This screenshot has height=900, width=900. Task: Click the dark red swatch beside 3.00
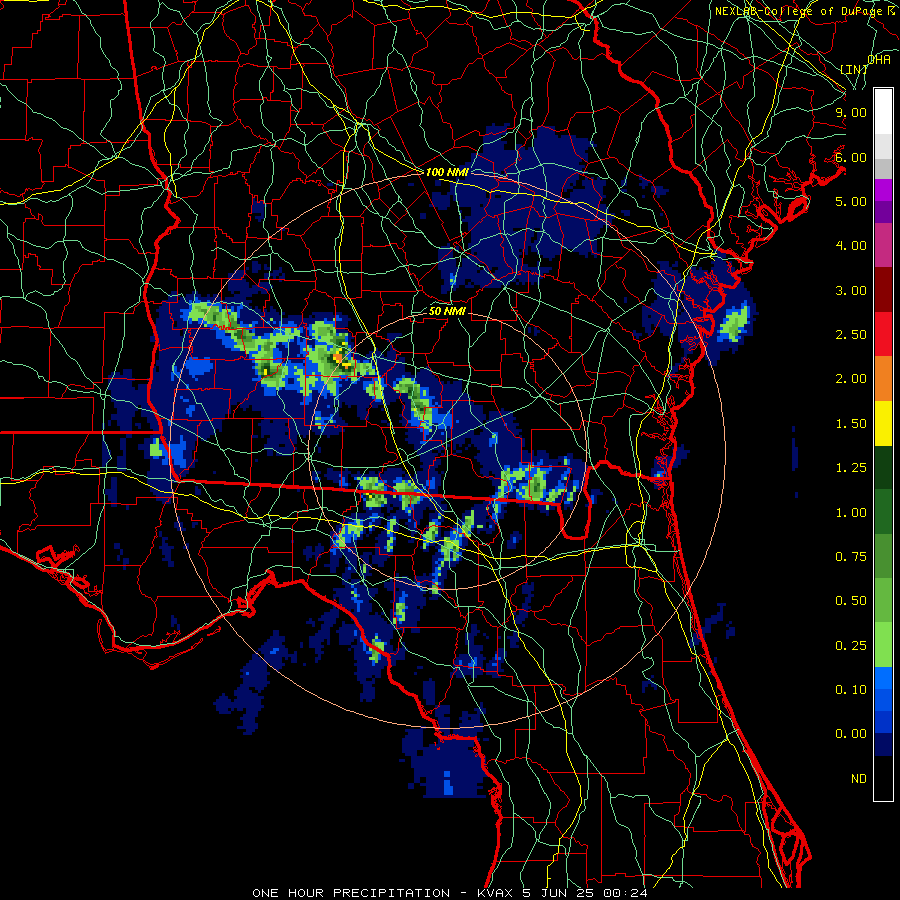tap(883, 290)
